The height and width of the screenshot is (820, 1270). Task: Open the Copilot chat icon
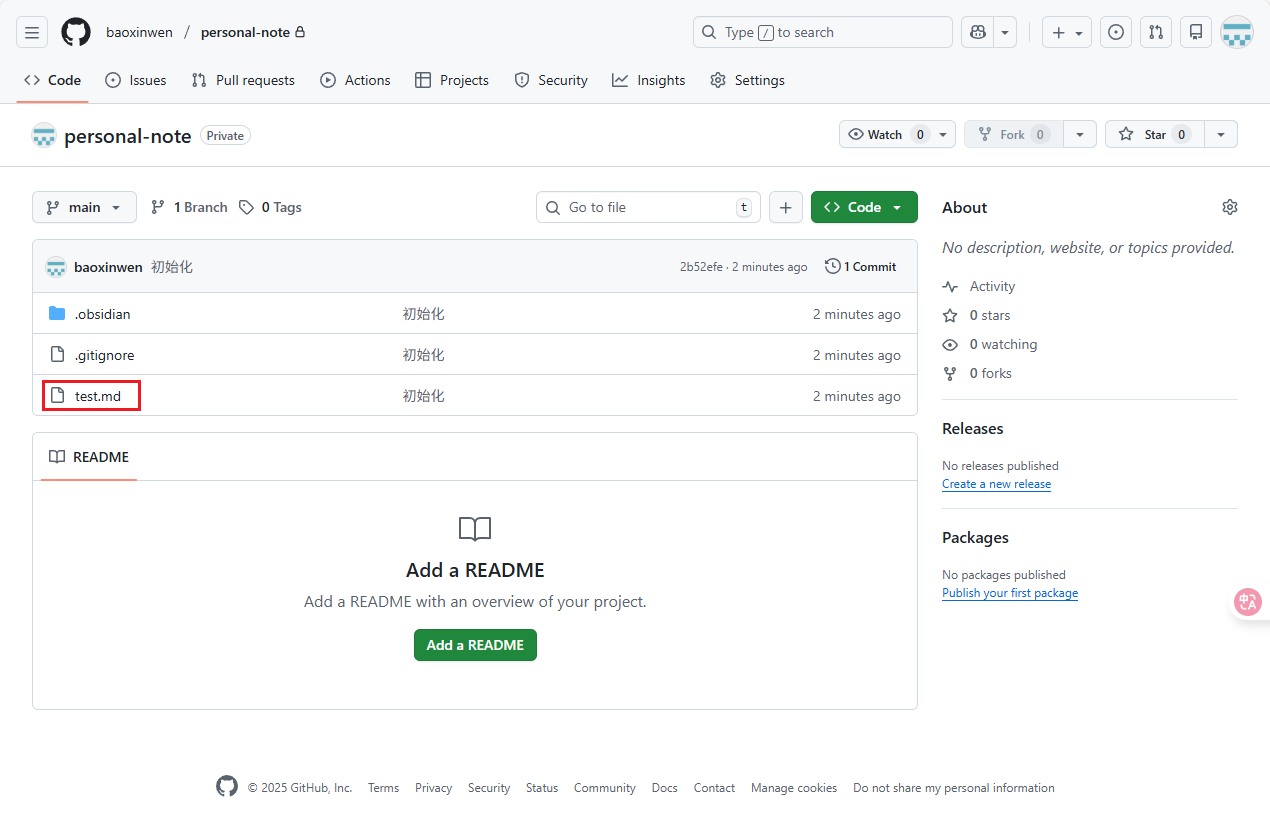(x=977, y=32)
